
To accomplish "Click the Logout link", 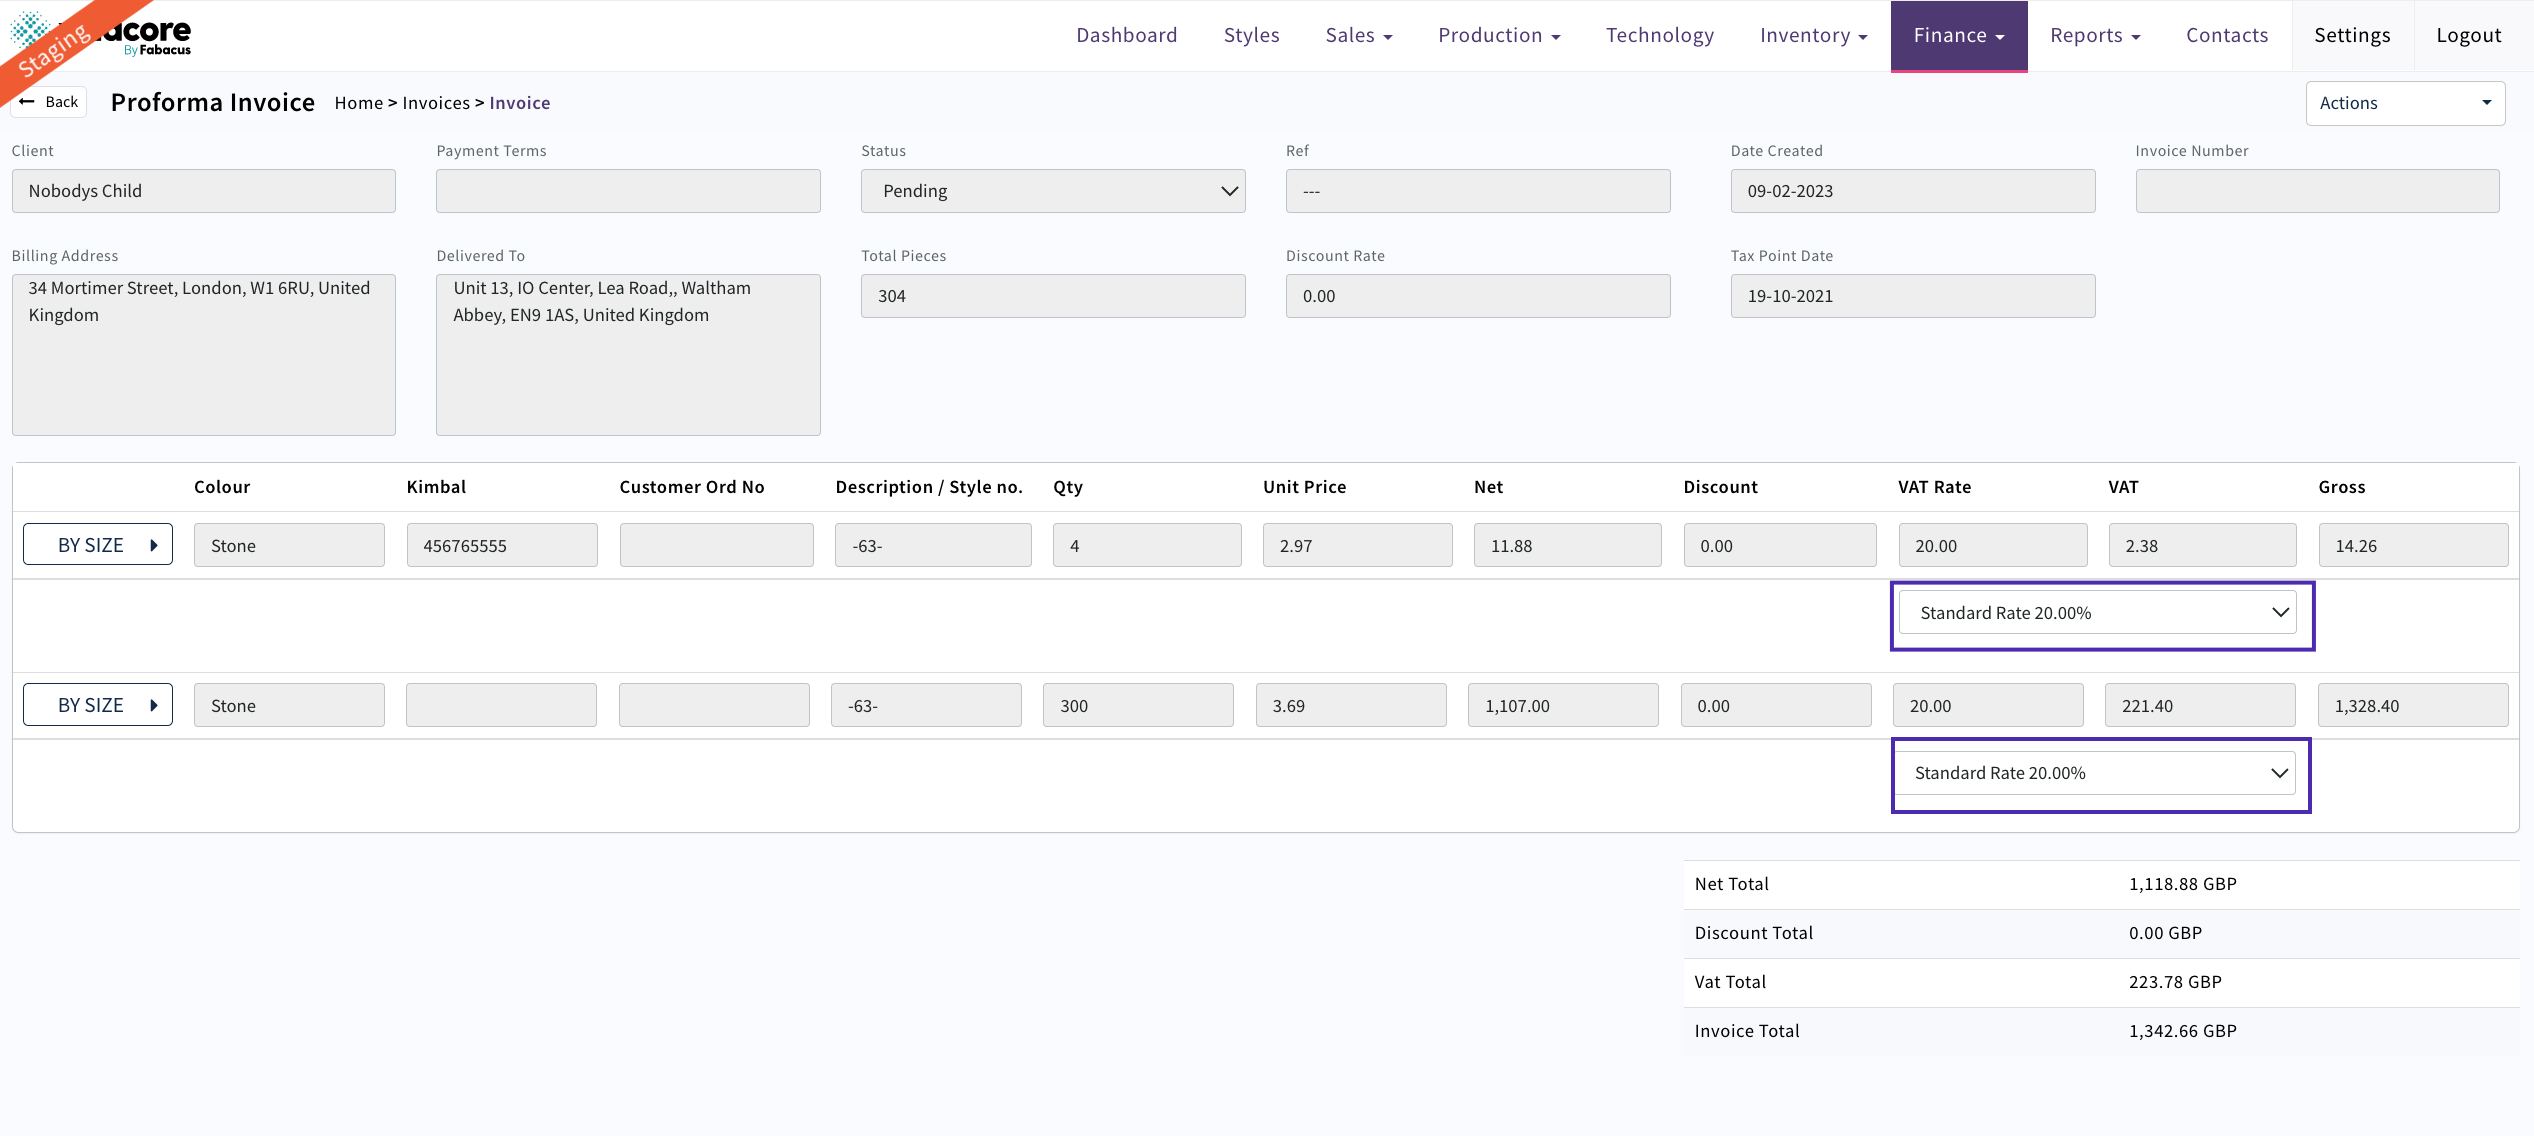I will tap(2467, 36).
